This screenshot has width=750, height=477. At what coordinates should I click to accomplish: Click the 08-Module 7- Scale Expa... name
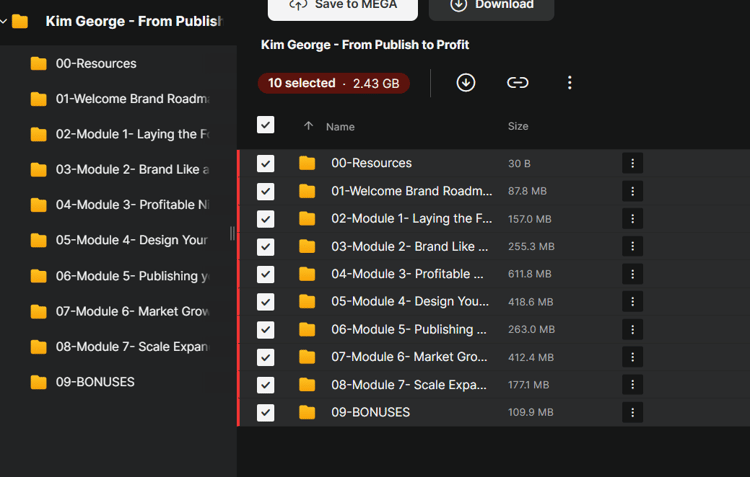(409, 385)
